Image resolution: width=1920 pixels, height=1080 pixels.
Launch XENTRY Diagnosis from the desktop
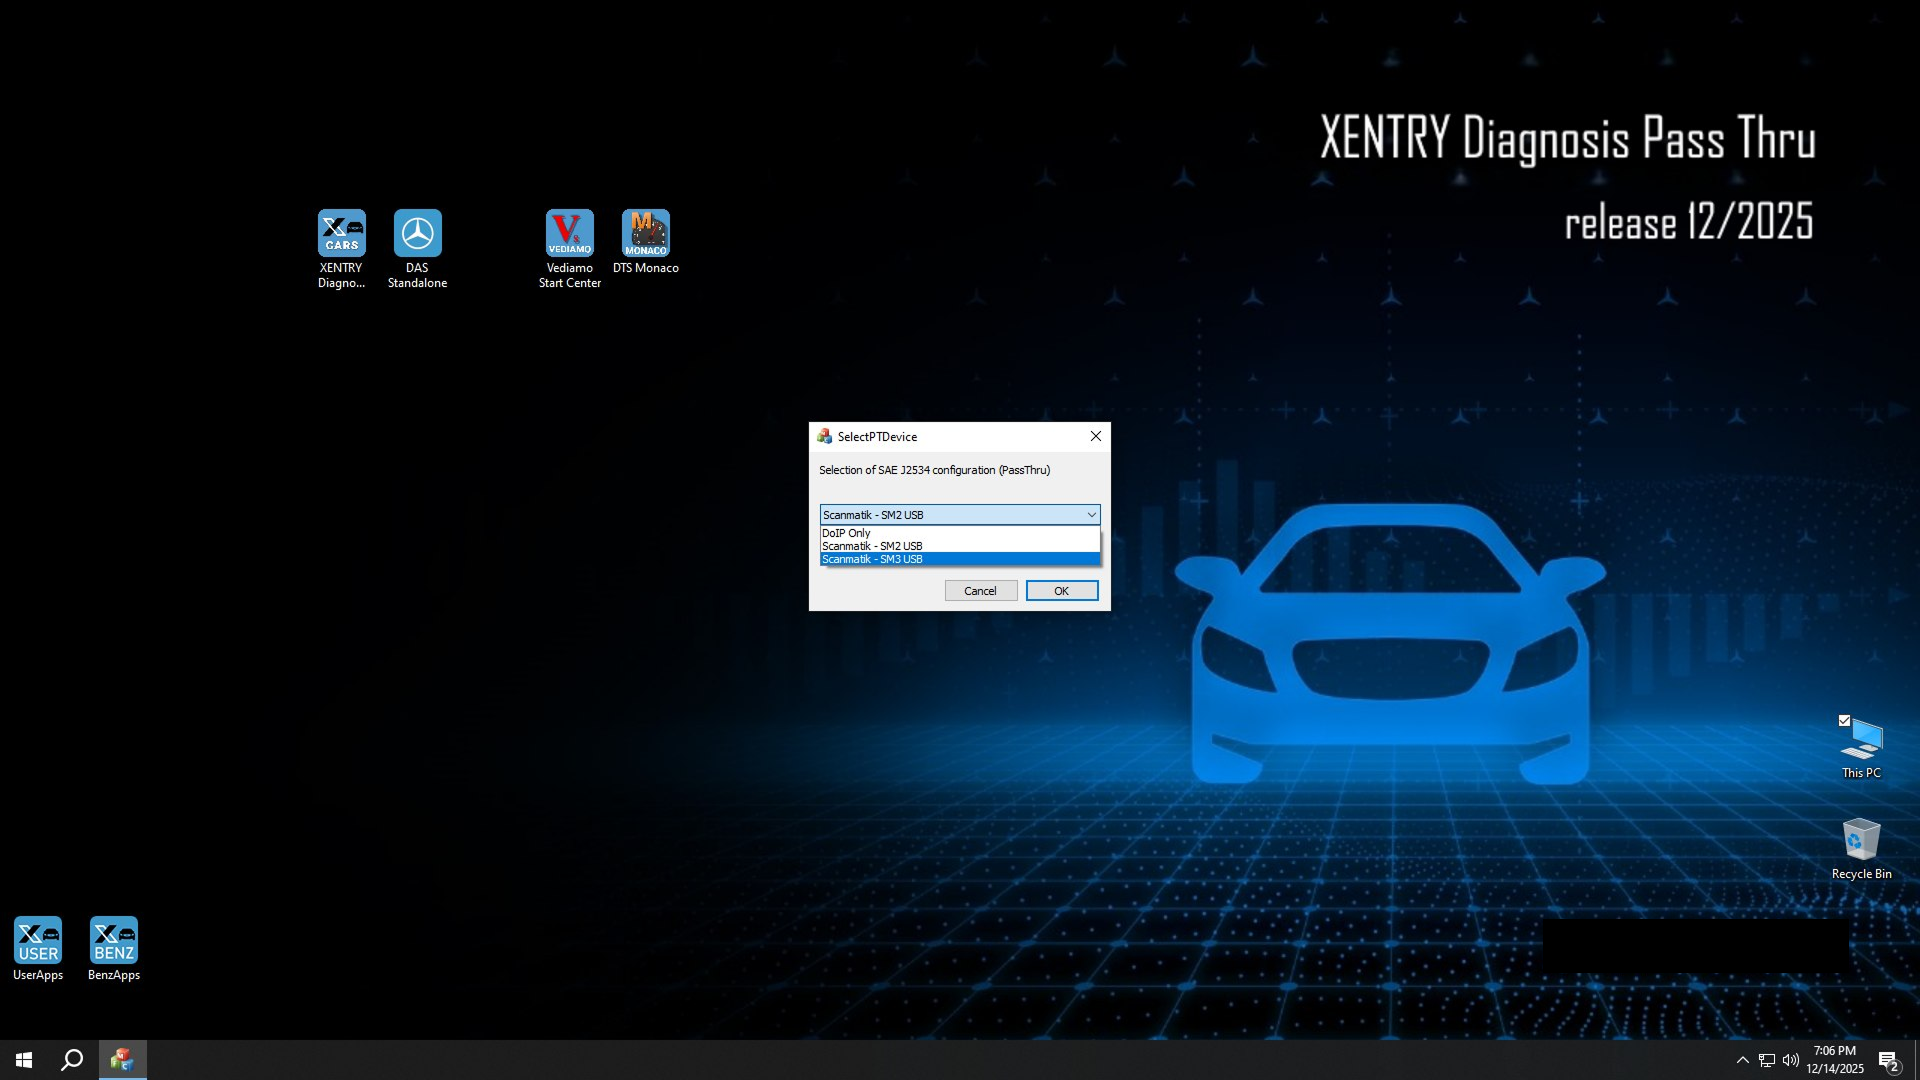click(x=341, y=232)
